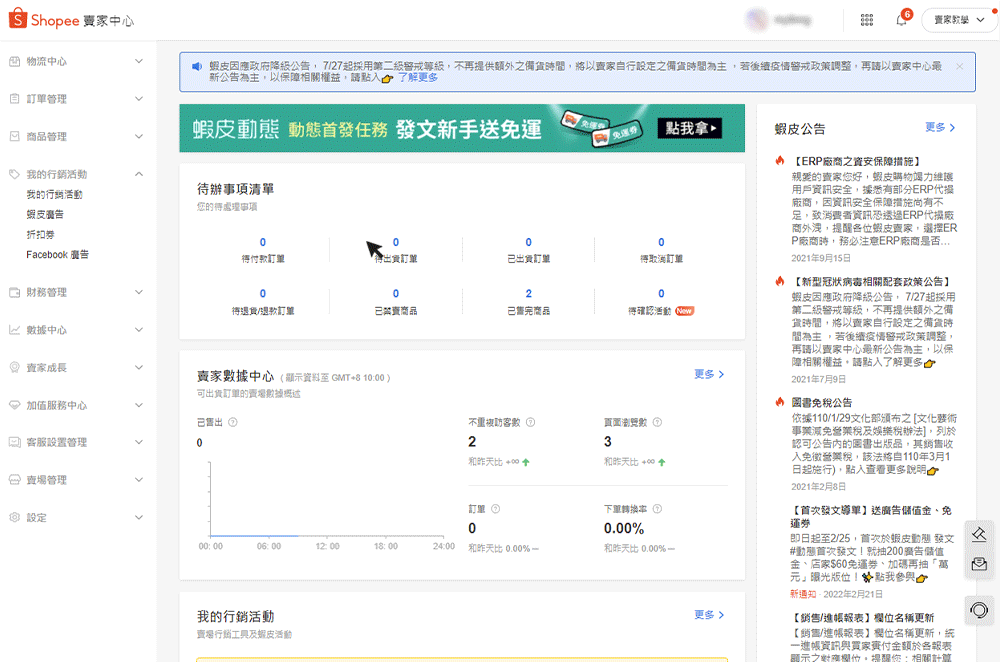The width and height of the screenshot is (1000, 662).
Task: Click the 物流中心 sidebar icon
Action: (15, 61)
